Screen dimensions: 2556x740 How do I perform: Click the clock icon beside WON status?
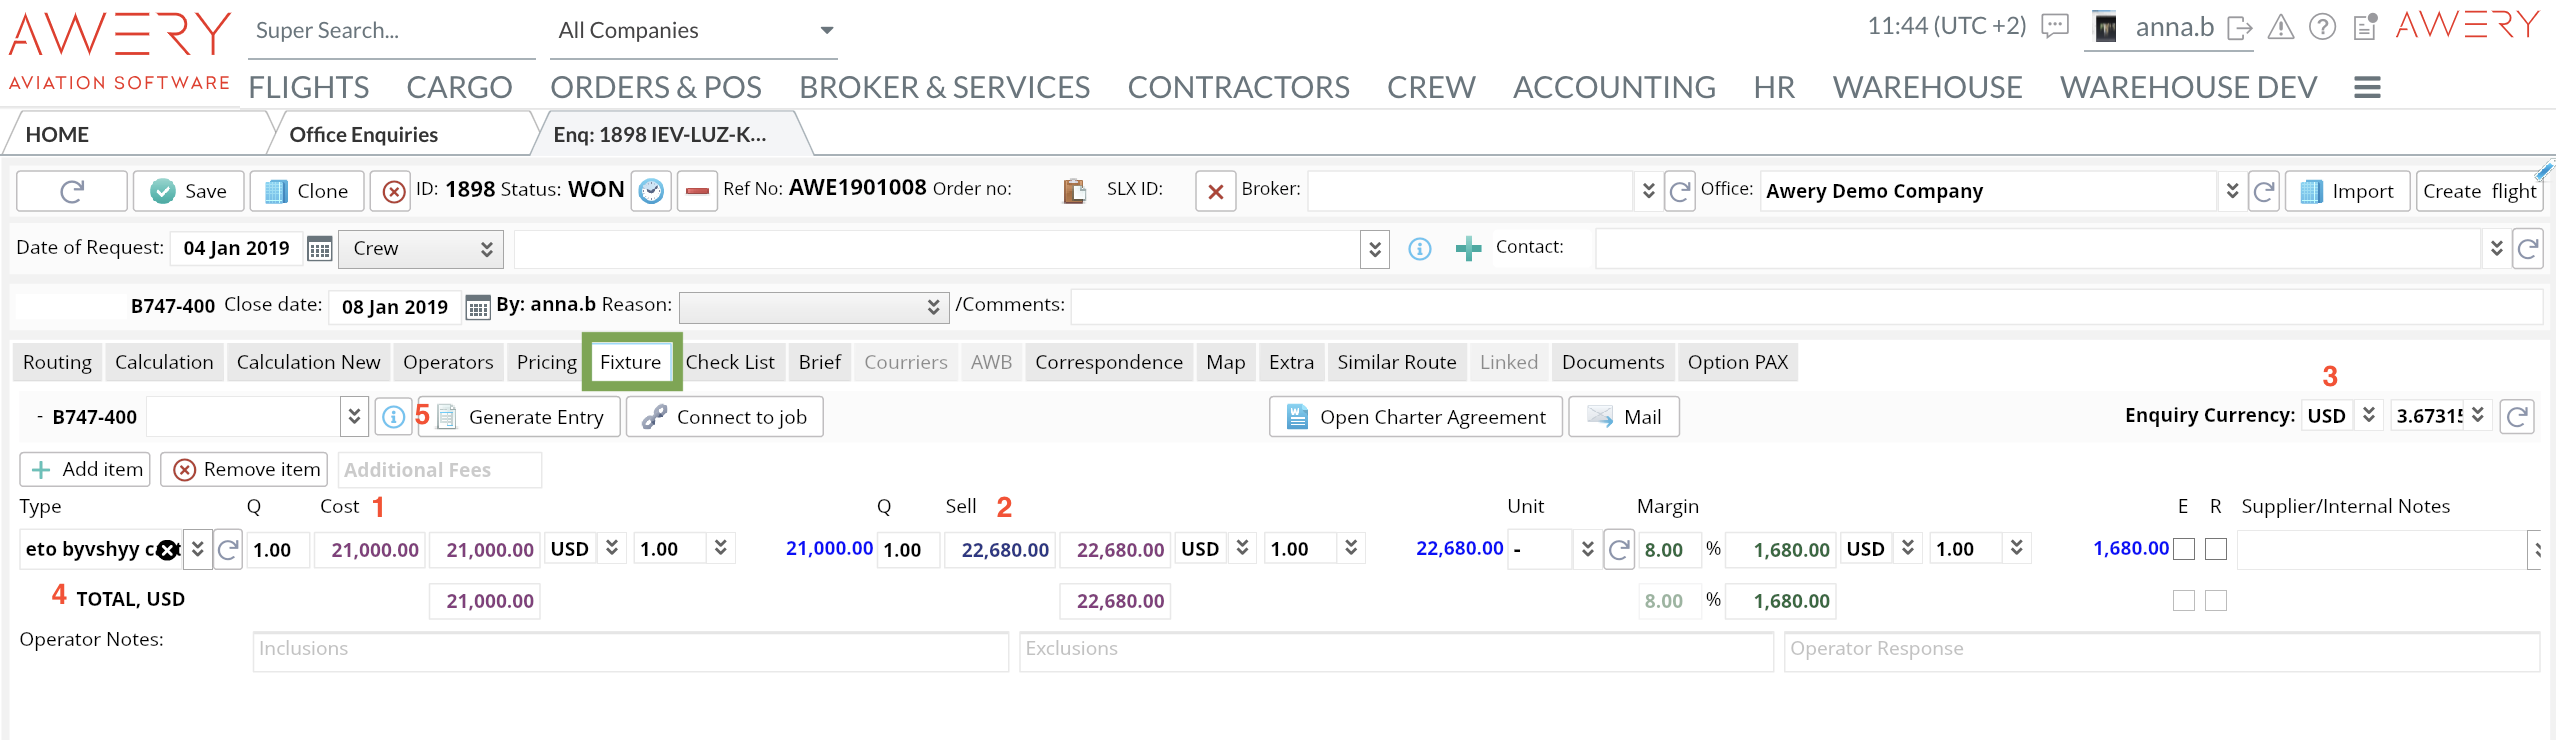(x=651, y=190)
